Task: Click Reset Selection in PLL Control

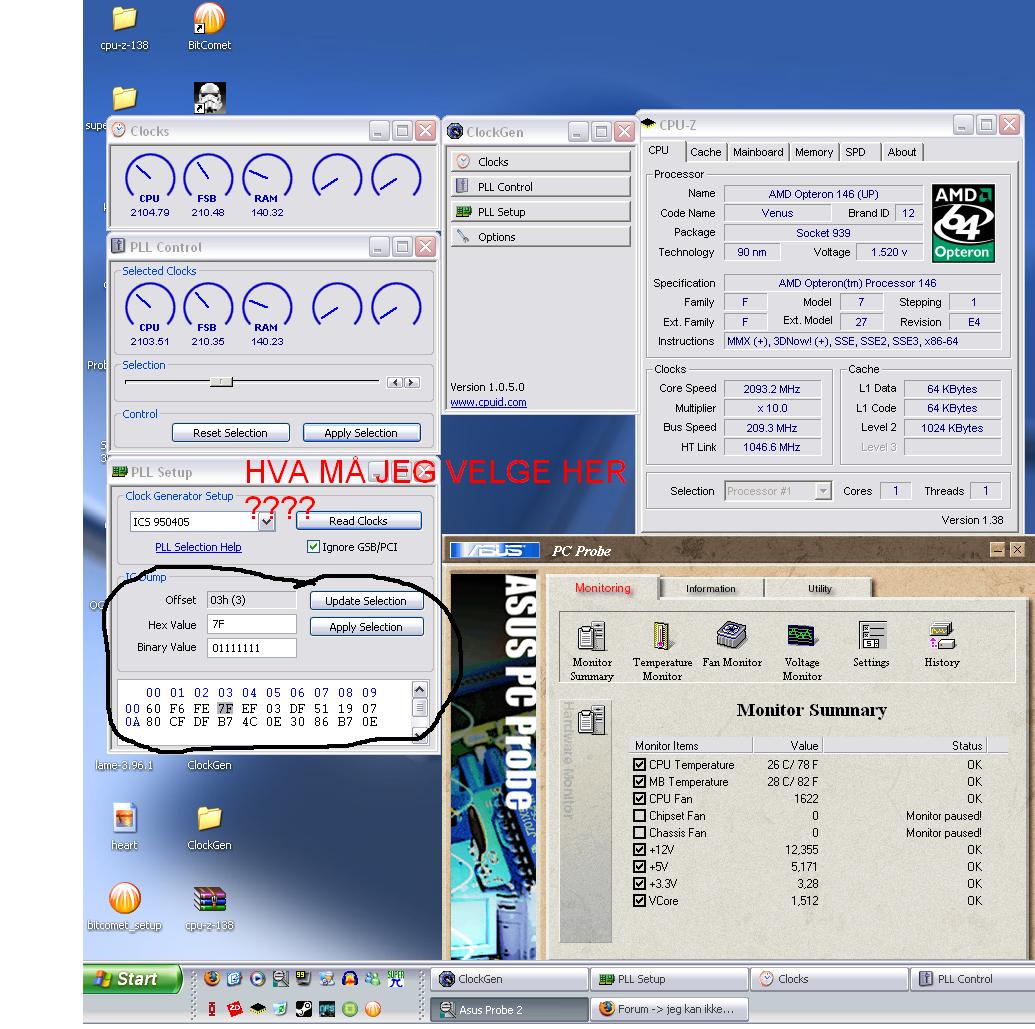Action: pos(230,433)
